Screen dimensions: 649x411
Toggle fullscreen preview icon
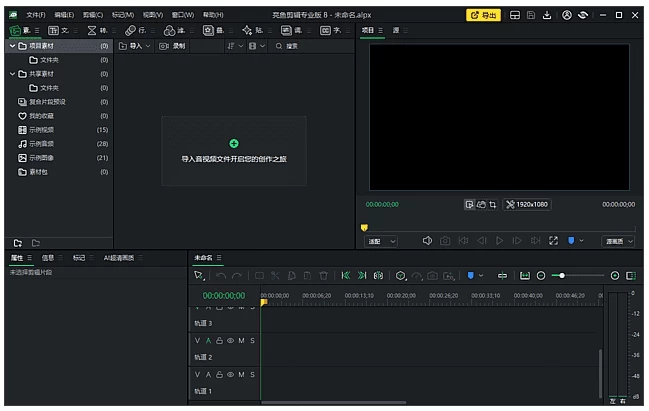[553, 240]
